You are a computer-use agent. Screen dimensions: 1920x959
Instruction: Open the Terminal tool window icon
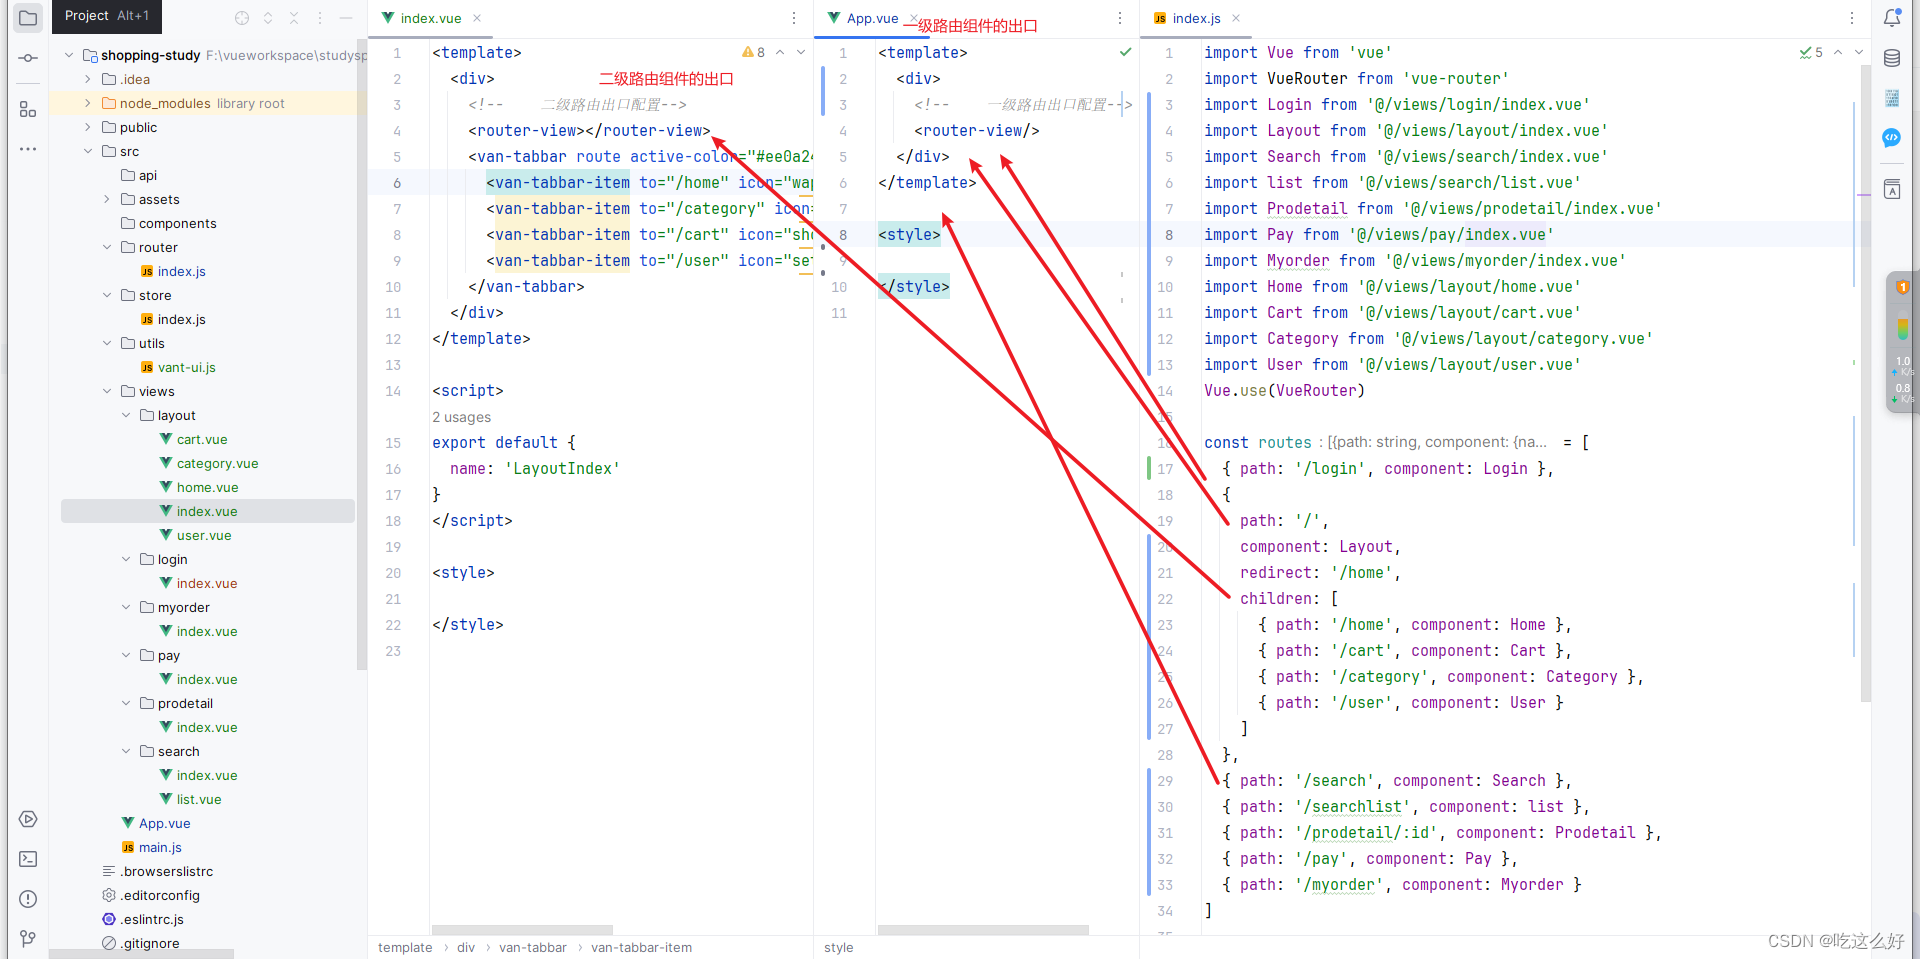click(28, 859)
